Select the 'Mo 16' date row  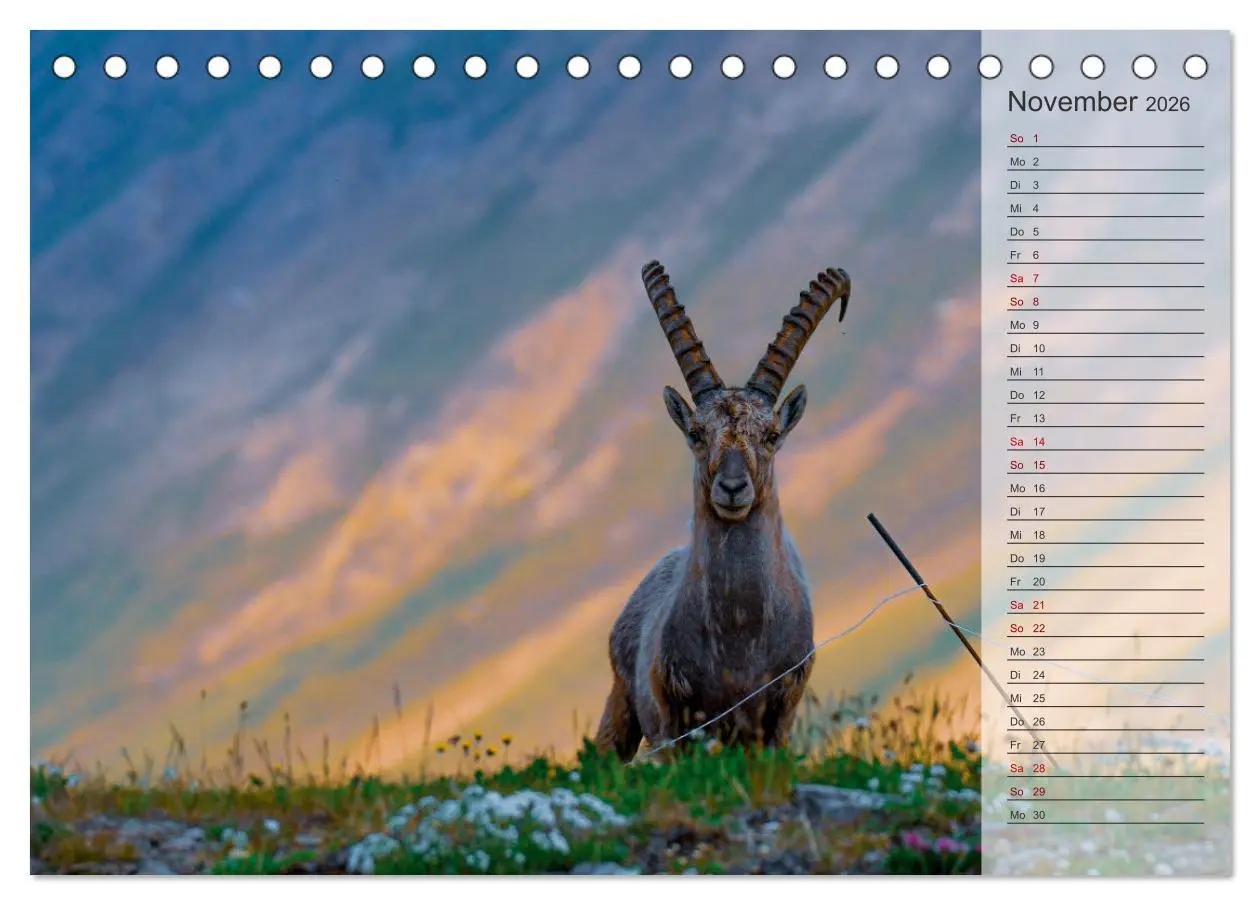1105,488
